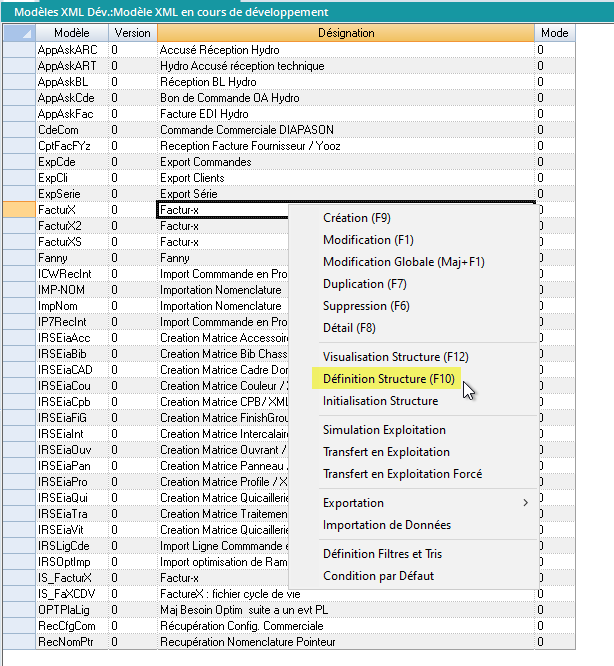Click row selector beside FacturX

point(17,210)
